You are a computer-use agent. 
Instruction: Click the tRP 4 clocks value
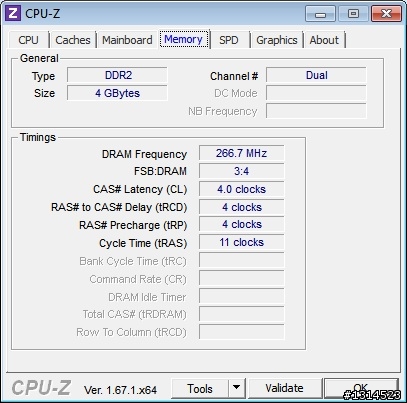click(x=242, y=224)
